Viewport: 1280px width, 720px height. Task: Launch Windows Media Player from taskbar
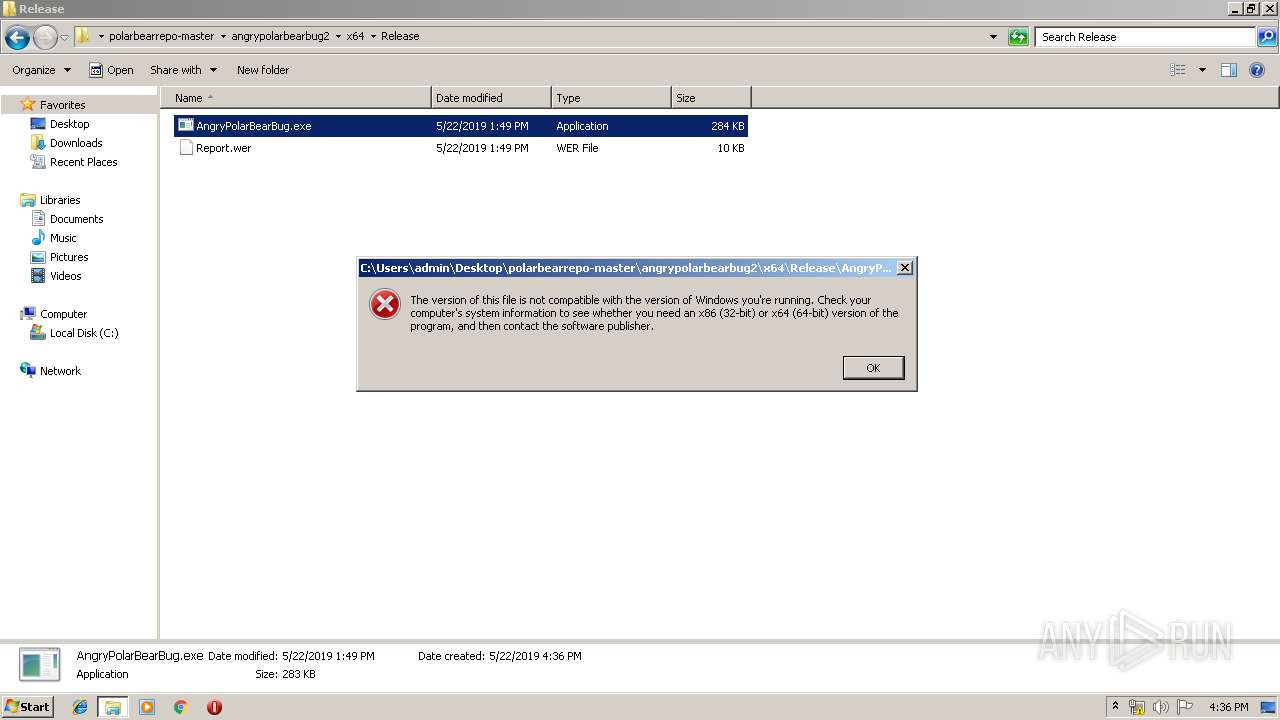[147, 707]
